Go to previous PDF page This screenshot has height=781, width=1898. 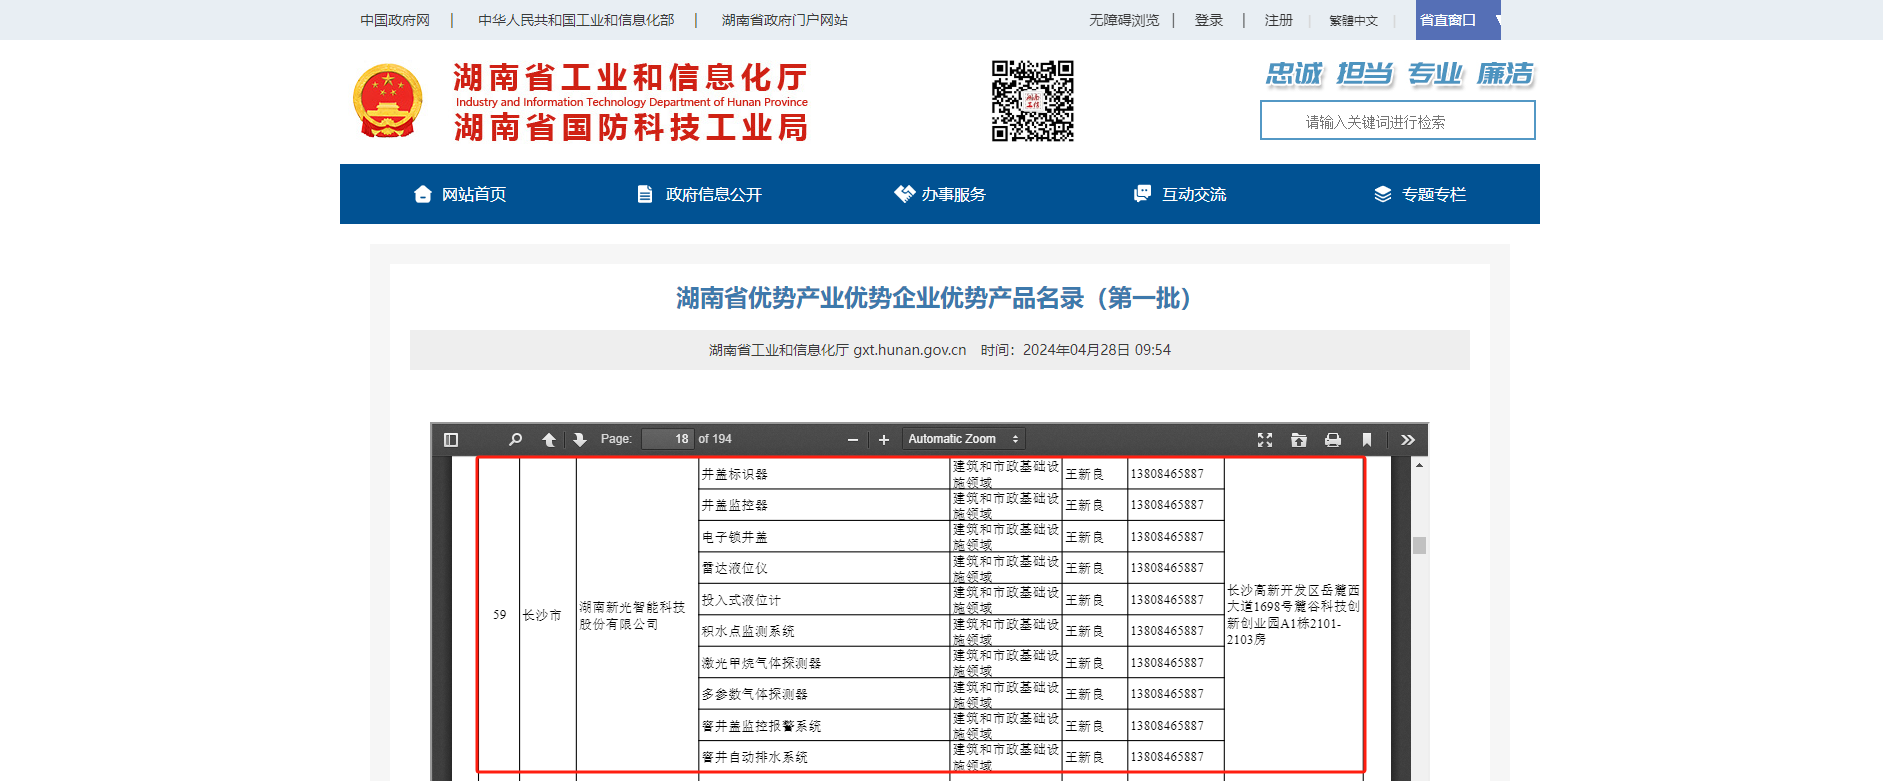click(549, 439)
